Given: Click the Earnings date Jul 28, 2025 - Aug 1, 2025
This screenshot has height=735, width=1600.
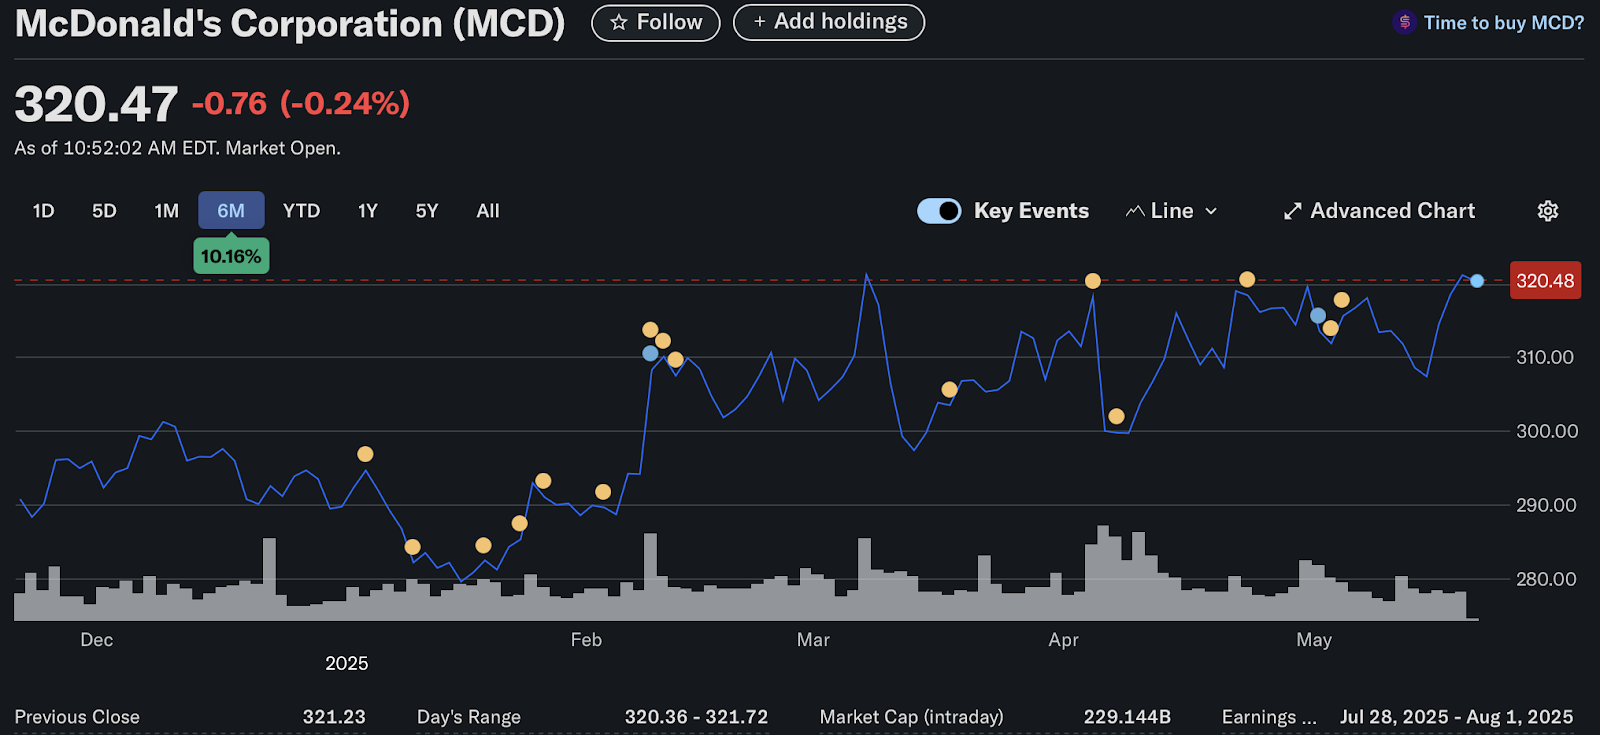Looking at the screenshot, I should (x=1456, y=717).
